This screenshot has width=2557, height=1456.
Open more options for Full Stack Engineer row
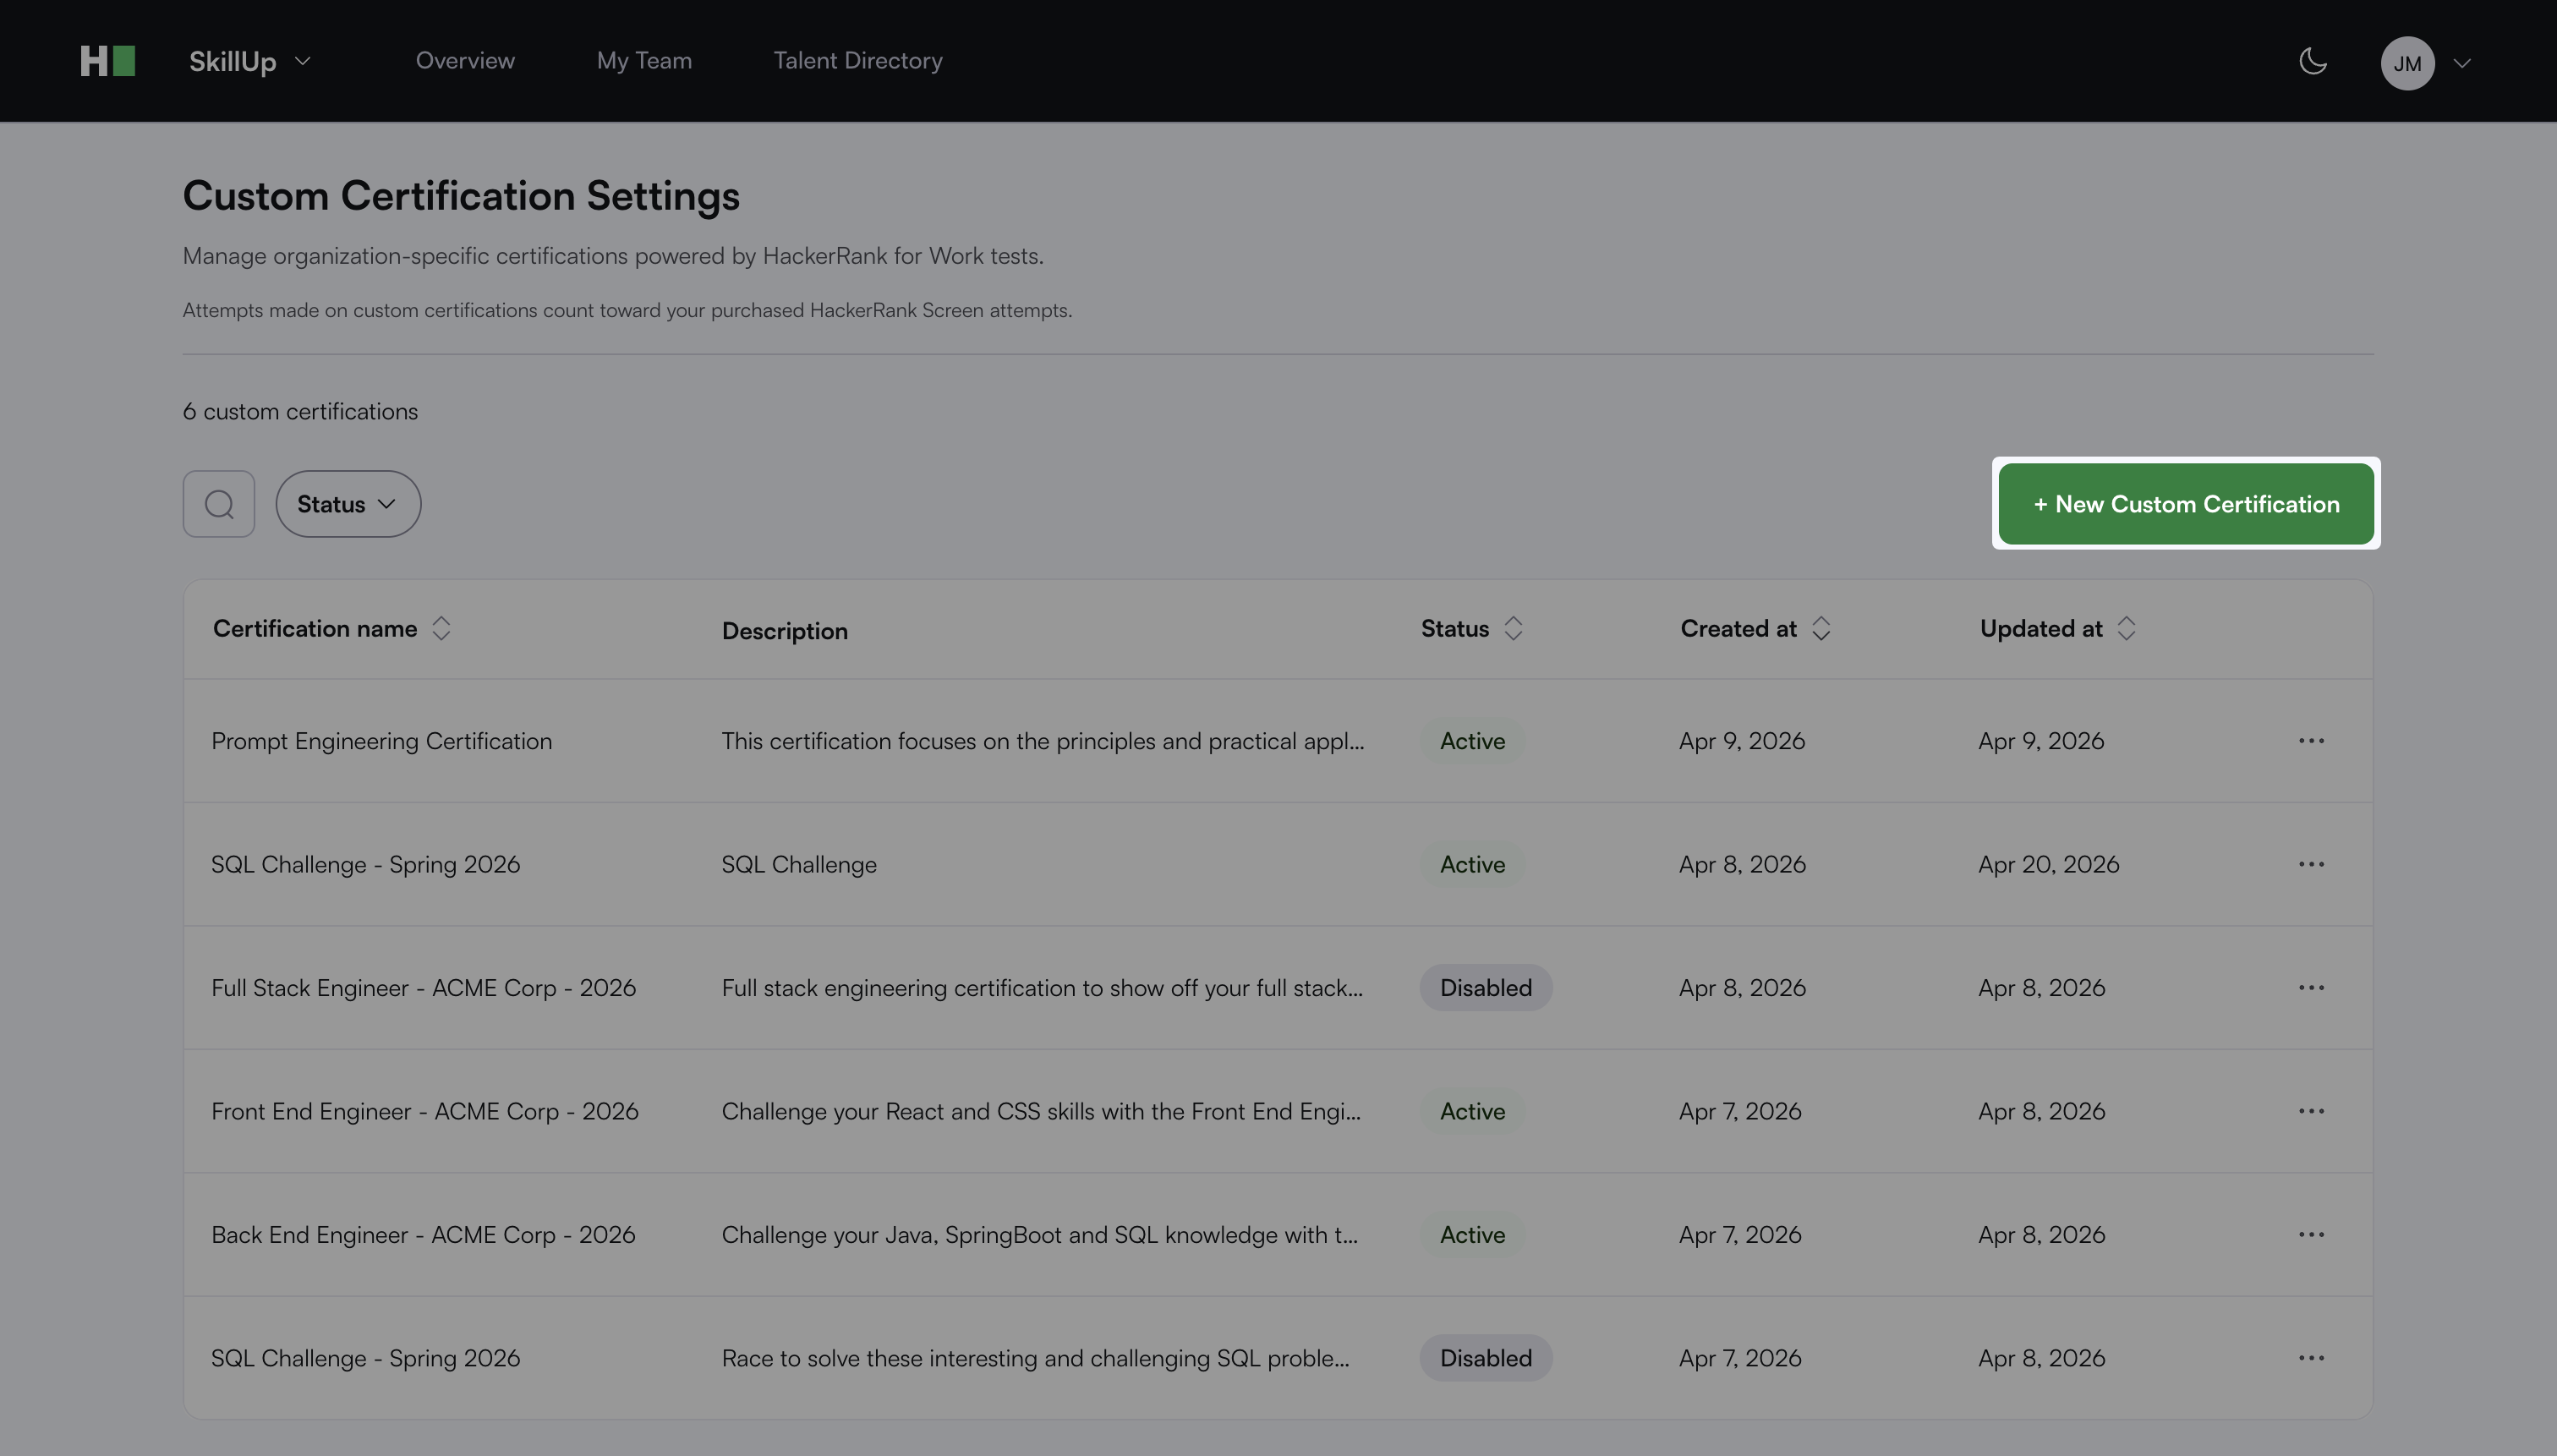click(2311, 988)
